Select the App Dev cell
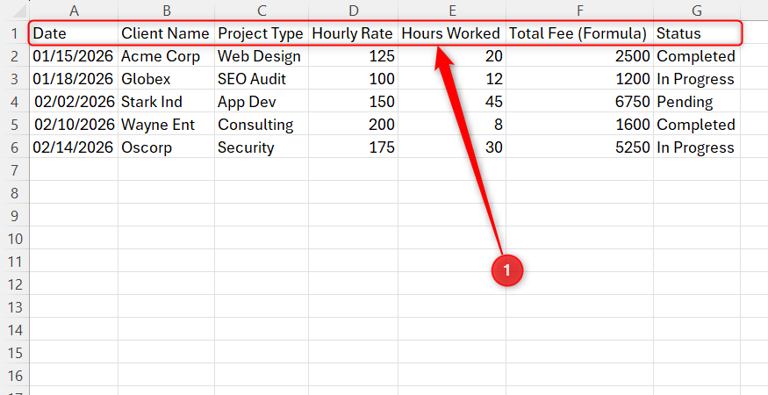 (262, 101)
